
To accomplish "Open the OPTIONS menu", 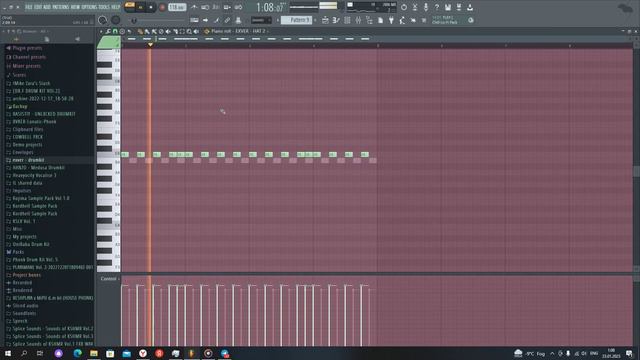I will pos(89,7).
